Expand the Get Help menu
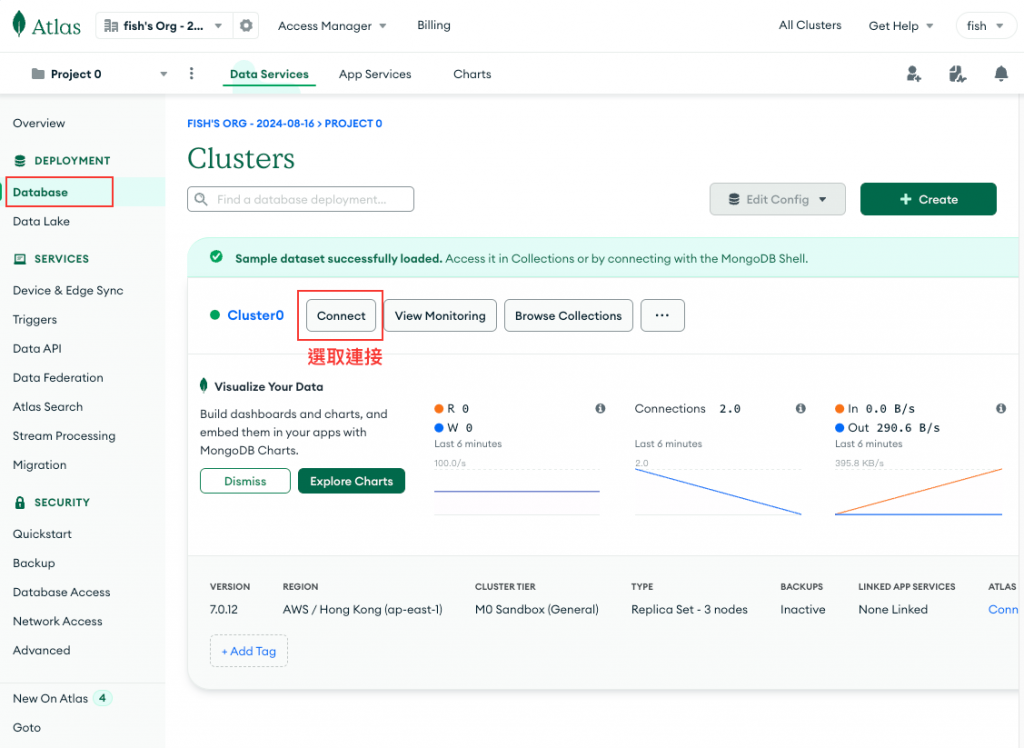The image size is (1024, 748). pyautogui.click(x=901, y=25)
